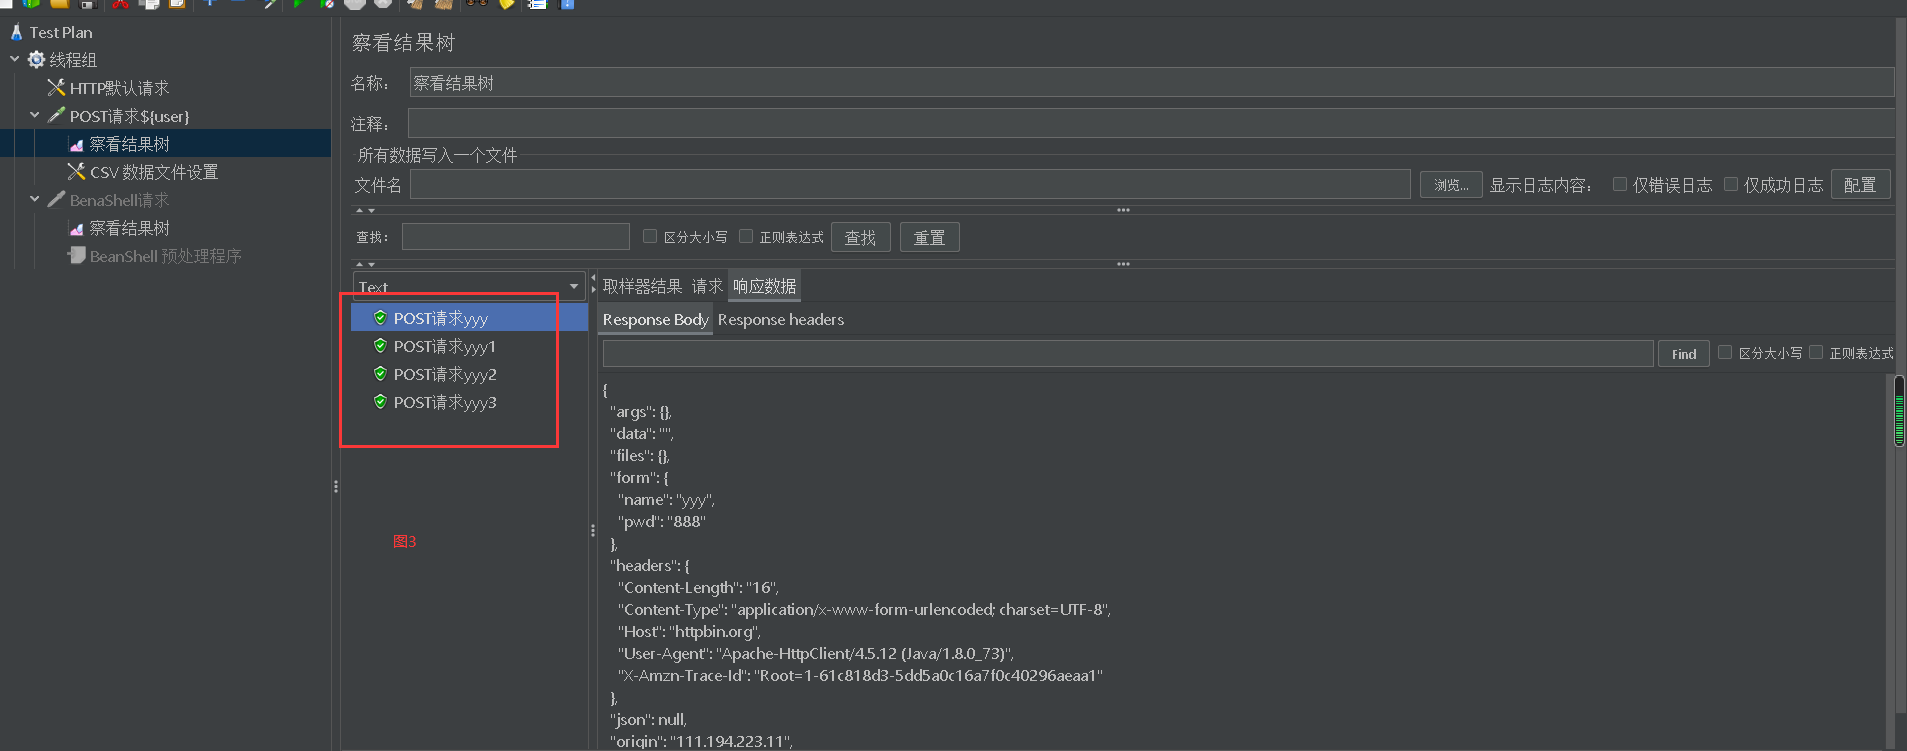The width and height of the screenshot is (1907, 751).
Task: Click the Test Plan flask icon
Action: pyautogui.click(x=16, y=32)
